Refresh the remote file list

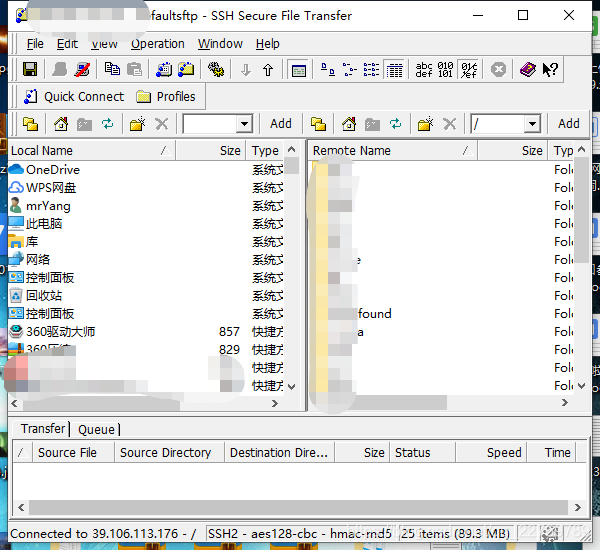pyautogui.click(x=395, y=124)
